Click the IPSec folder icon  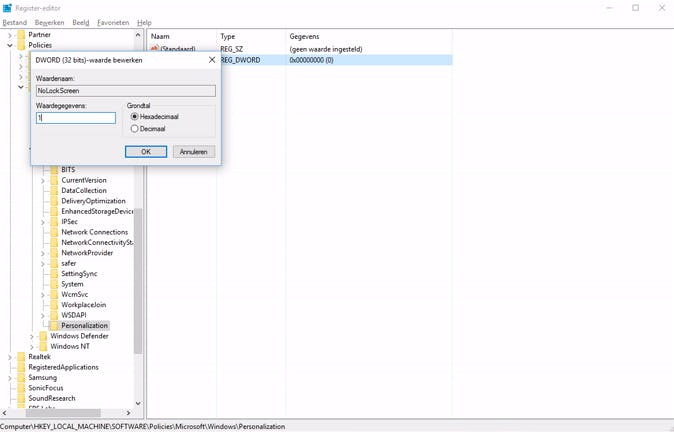pyautogui.click(x=54, y=222)
